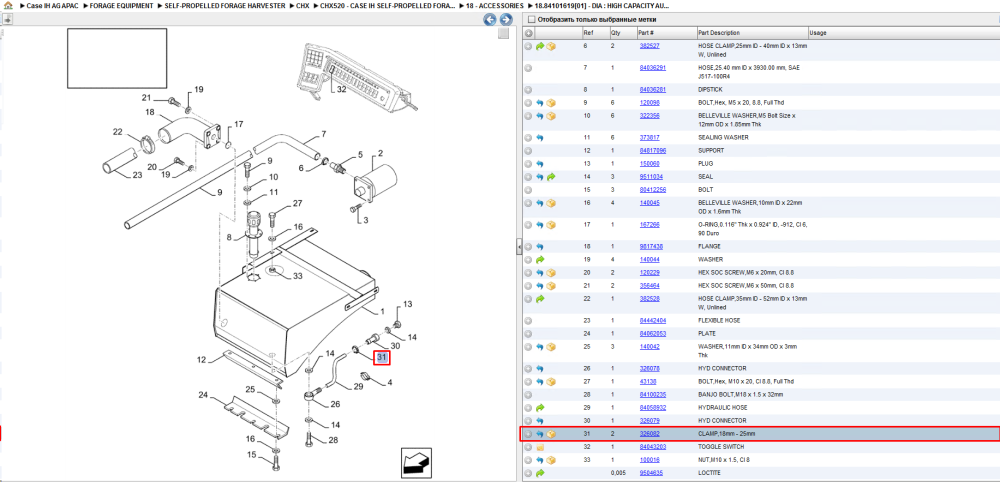Click the green arrow icon for HYDRAULIC HOSE
This screenshot has height=482, width=1000.
[540, 407]
